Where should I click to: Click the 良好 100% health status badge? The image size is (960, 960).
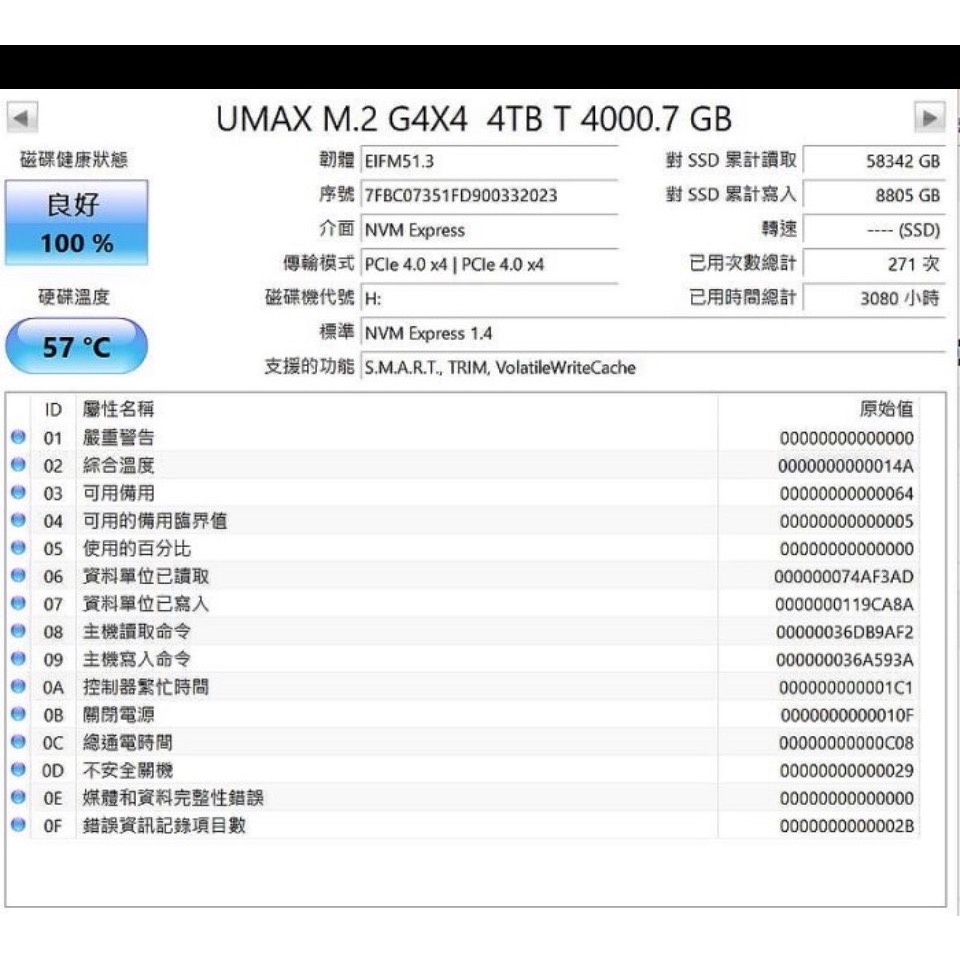tap(77, 222)
